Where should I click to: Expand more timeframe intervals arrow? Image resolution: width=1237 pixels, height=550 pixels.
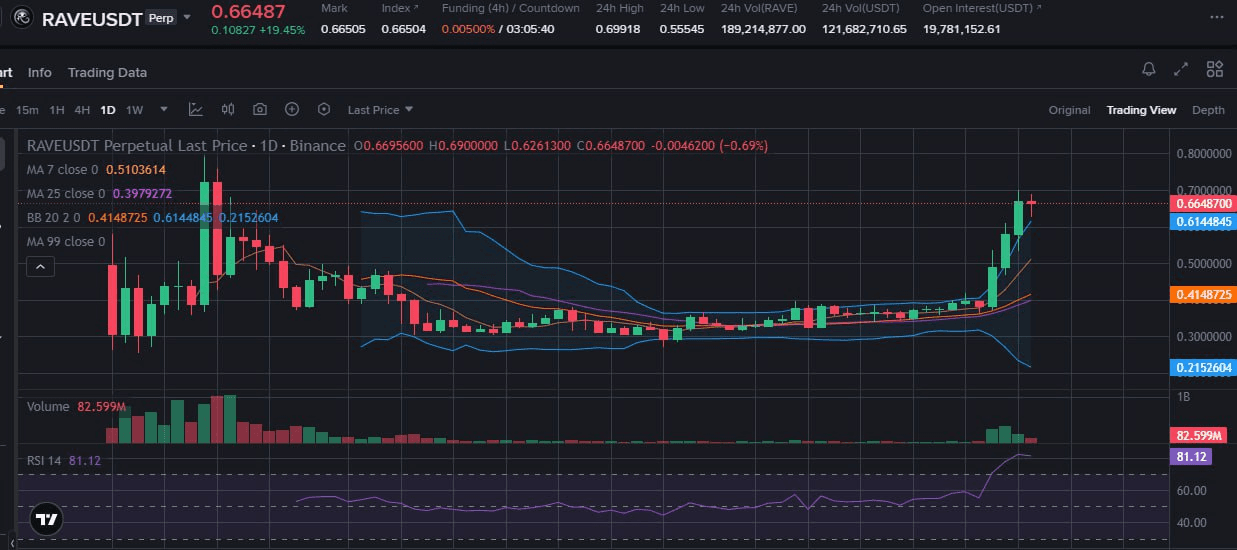click(163, 110)
